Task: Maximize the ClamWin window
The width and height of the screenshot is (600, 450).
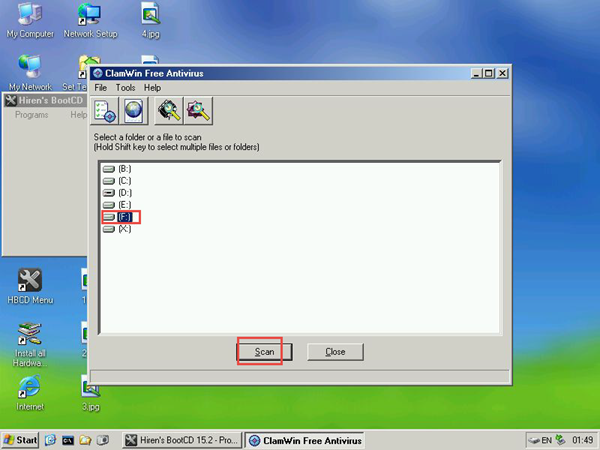Action: 489,73
